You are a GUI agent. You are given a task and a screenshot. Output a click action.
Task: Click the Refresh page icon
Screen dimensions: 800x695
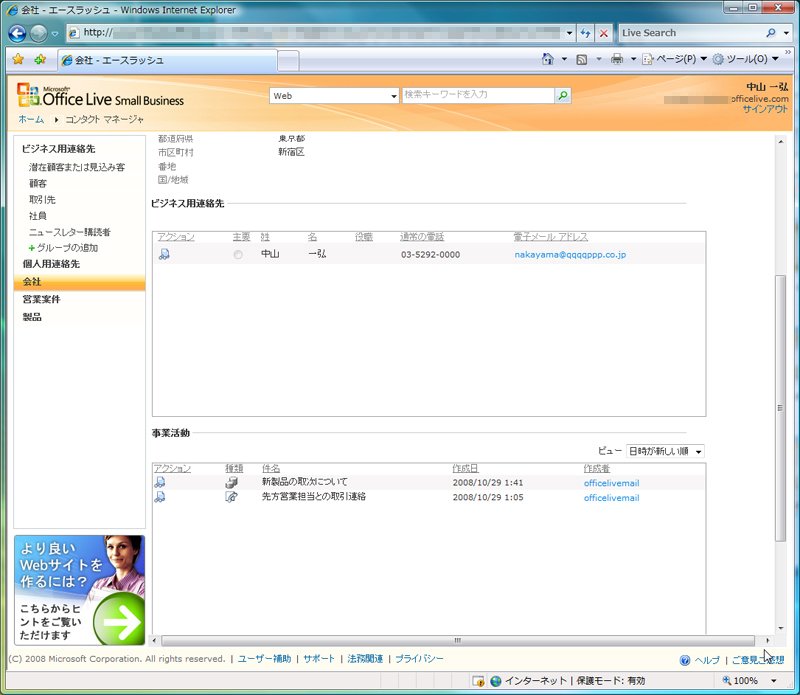pyautogui.click(x=585, y=33)
